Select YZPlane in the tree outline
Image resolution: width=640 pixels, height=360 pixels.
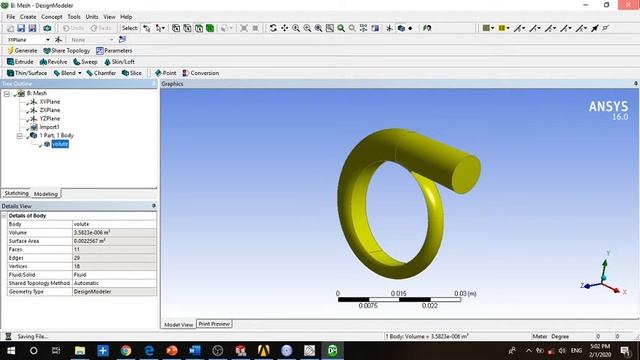pos(50,119)
